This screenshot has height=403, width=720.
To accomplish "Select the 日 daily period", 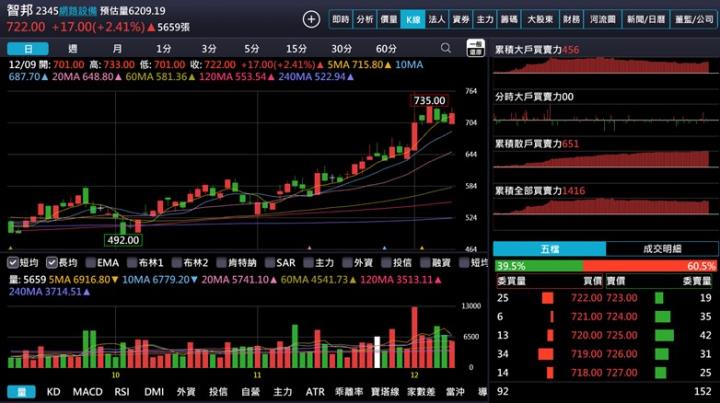I will 28,49.
